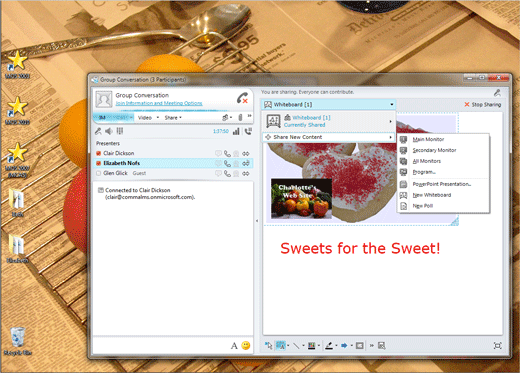Screen dimensions: 520x373
Task: Mute the microphone in the call controls
Action: pos(98,131)
